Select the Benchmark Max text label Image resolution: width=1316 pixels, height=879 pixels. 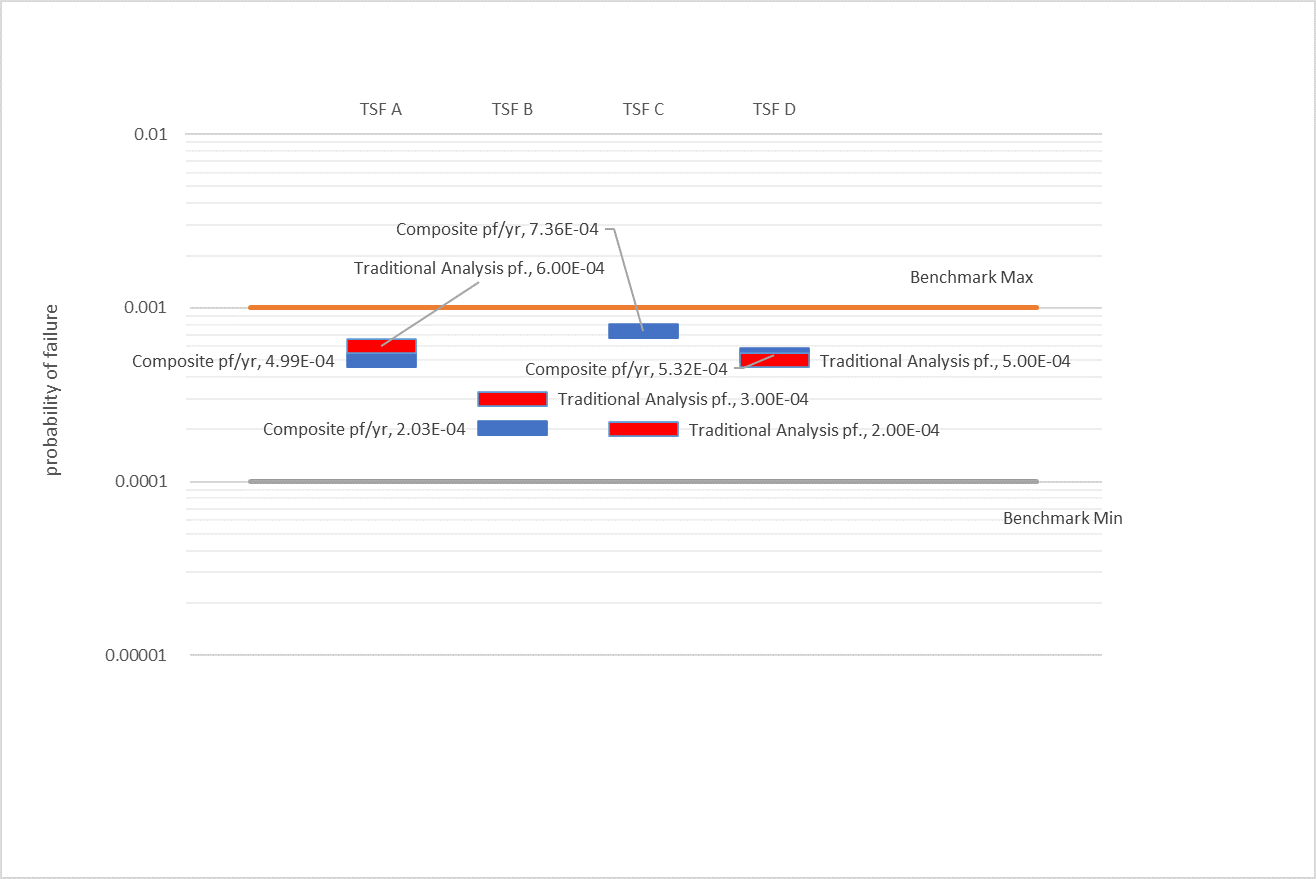pos(971,277)
